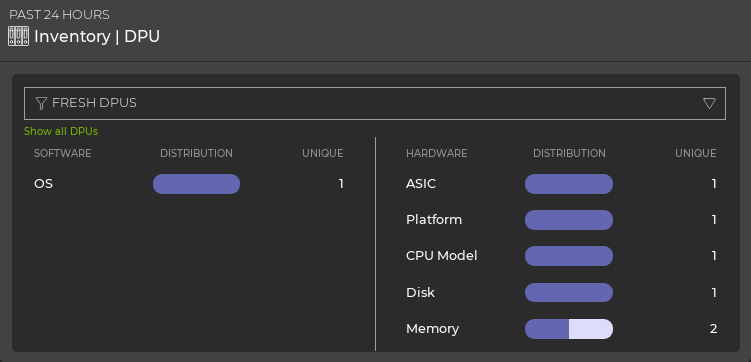Select the CPU Model distribution bar
Image resolution: width=751 pixels, height=362 pixels.
click(569, 256)
